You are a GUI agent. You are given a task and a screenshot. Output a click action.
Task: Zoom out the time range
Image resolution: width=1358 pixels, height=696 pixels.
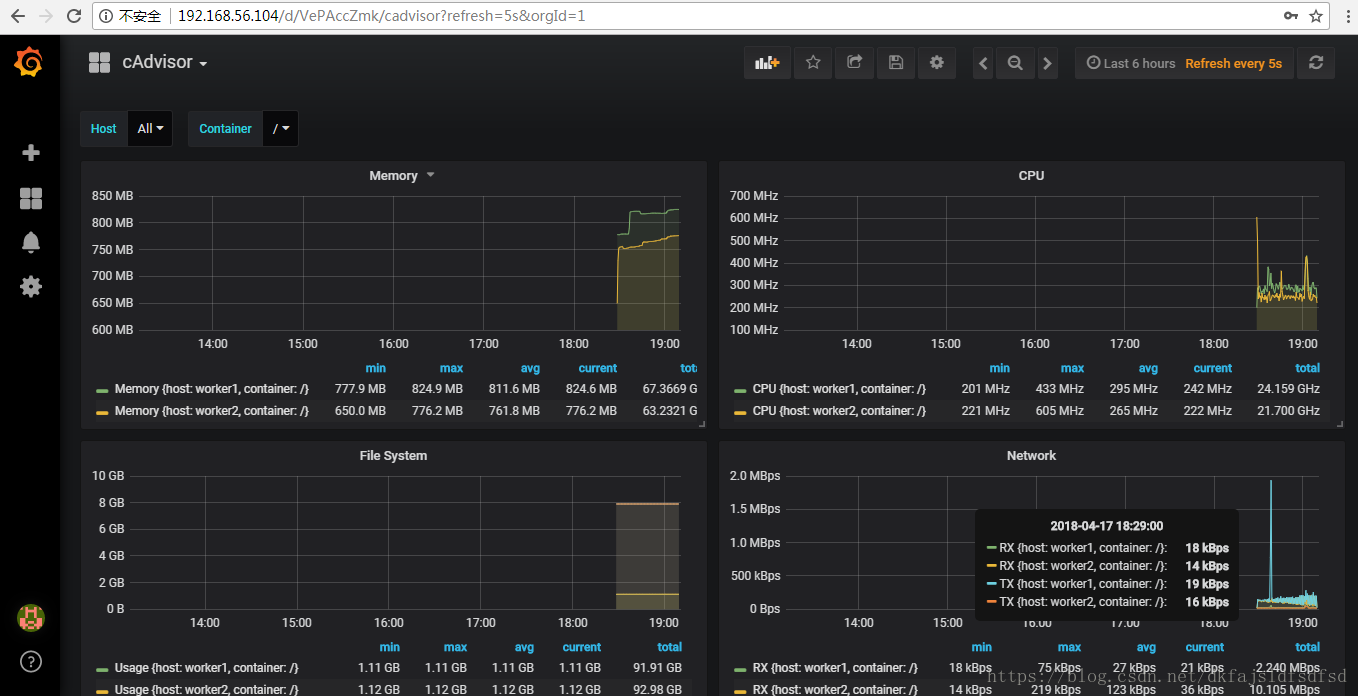click(x=1015, y=63)
